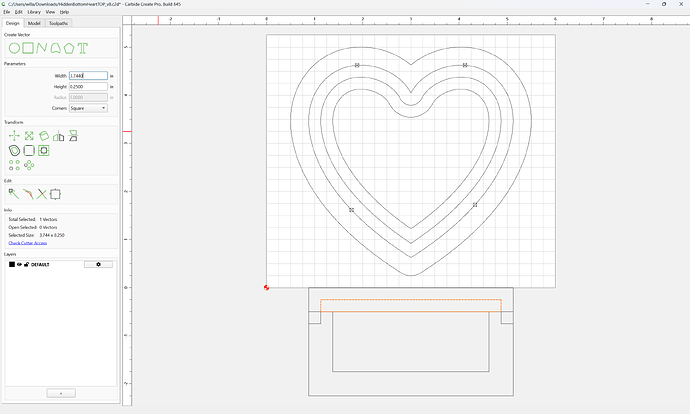Image resolution: width=690 pixels, height=414 pixels.
Task: Open the File menu
Action: point(7,12)
